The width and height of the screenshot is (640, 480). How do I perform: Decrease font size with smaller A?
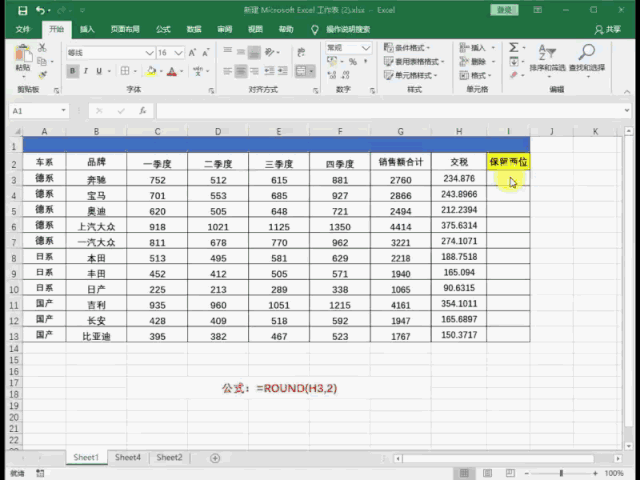pos(206,52)
